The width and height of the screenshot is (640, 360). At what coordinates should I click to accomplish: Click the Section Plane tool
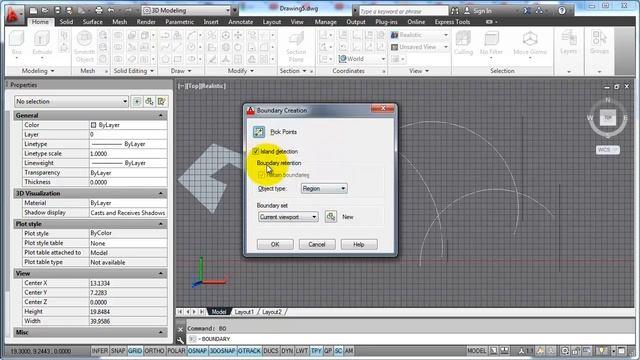(x=296, y=46)
